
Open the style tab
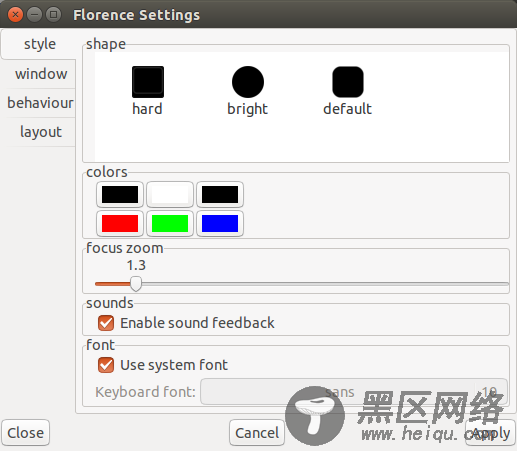[x=39, y=44]
